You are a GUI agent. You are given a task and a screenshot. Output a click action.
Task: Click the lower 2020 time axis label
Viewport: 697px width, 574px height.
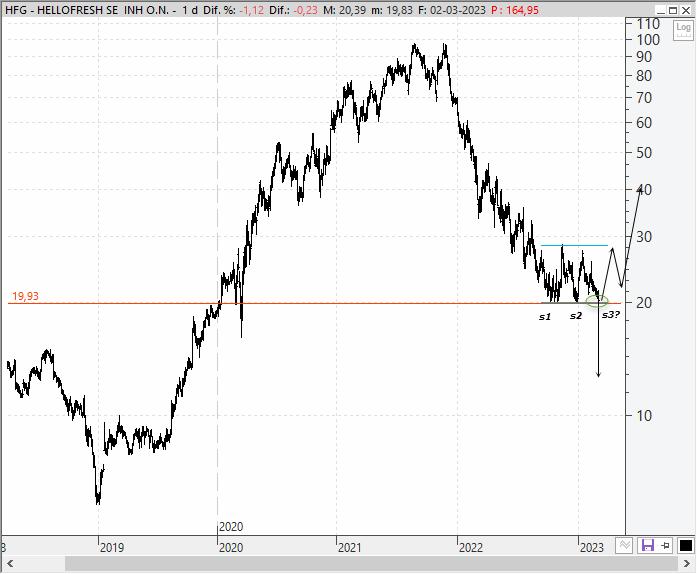pyautogui.click(x=231, y=547)
